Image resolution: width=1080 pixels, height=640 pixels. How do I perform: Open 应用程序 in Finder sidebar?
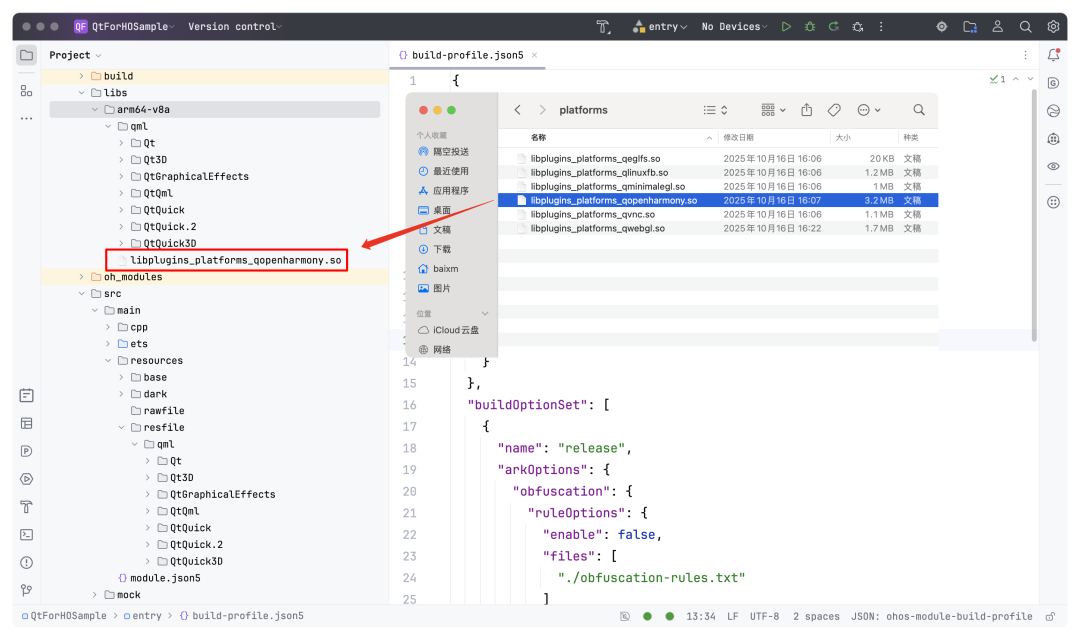coord(444,191)
